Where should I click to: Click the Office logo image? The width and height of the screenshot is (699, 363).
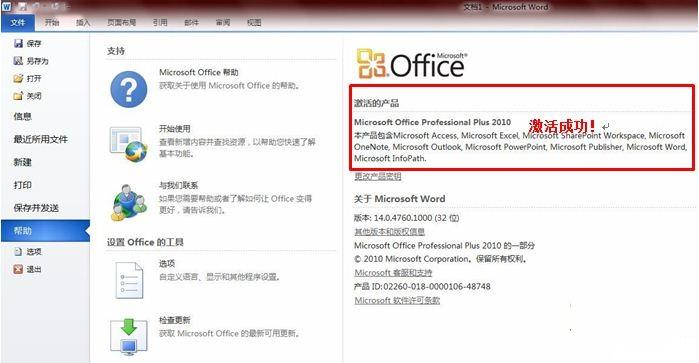tap(411, 64)
